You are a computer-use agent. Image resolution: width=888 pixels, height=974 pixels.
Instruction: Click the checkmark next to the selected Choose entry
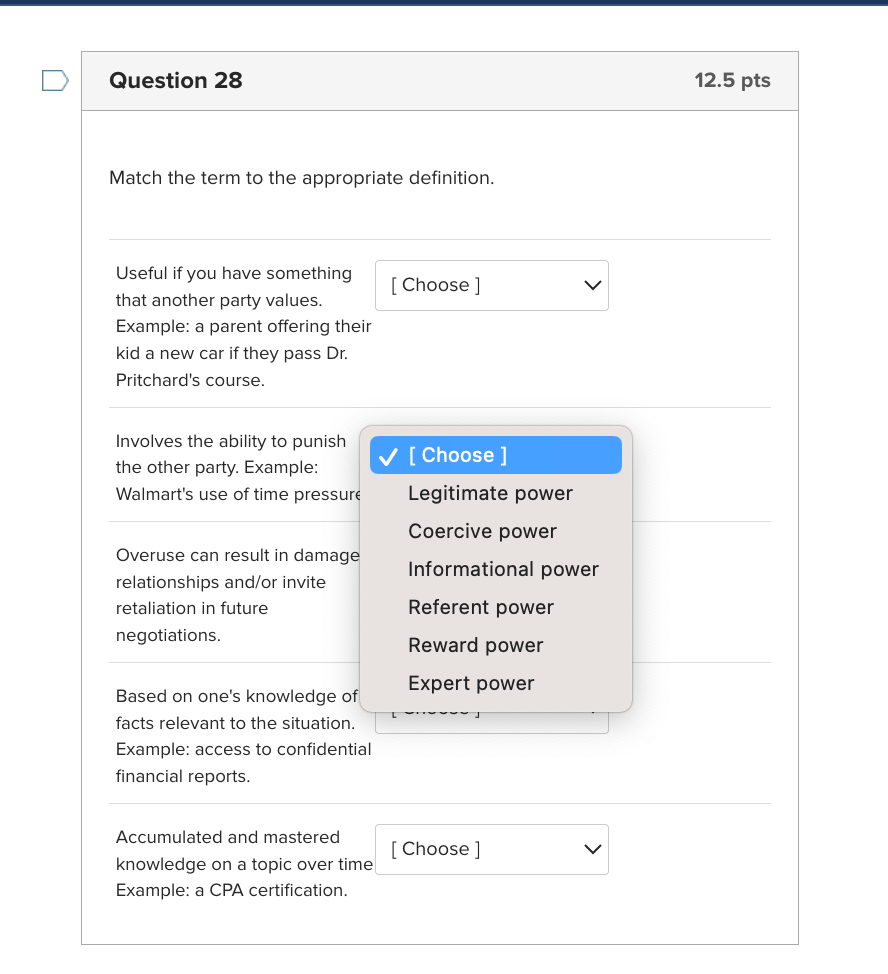click(x=388, y=456)
